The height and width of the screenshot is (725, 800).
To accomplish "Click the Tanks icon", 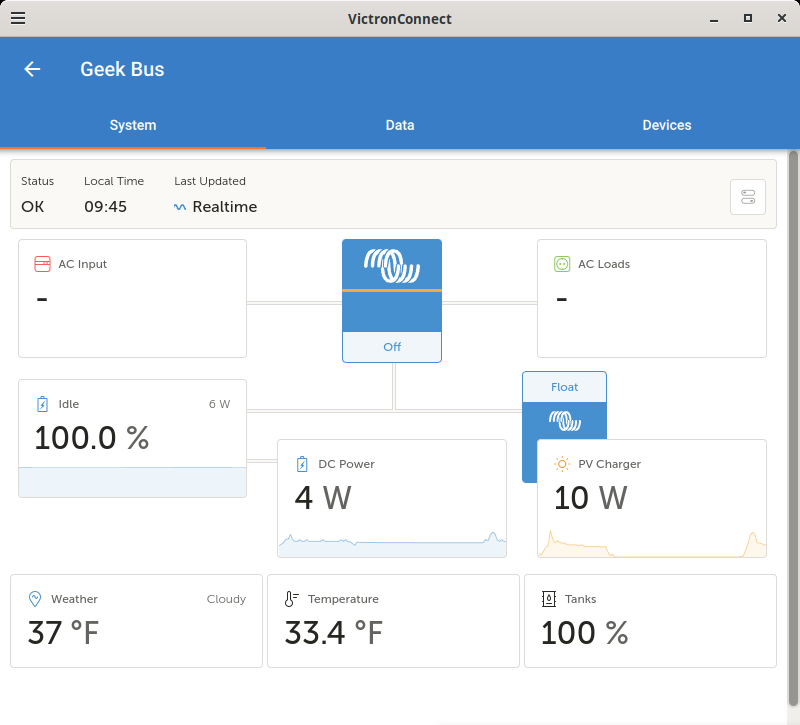I will point(548,599).
